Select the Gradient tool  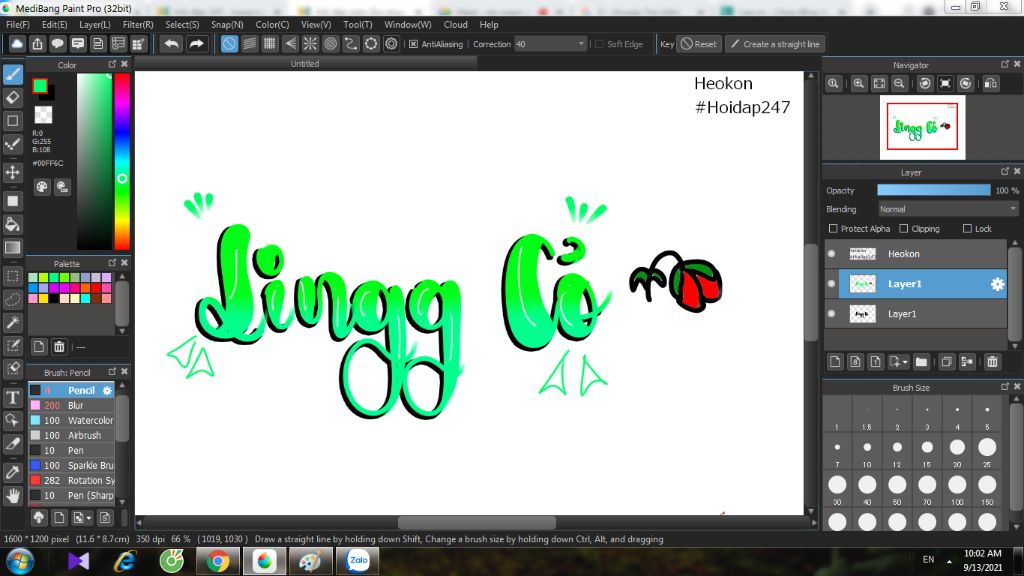coord(12,248)
